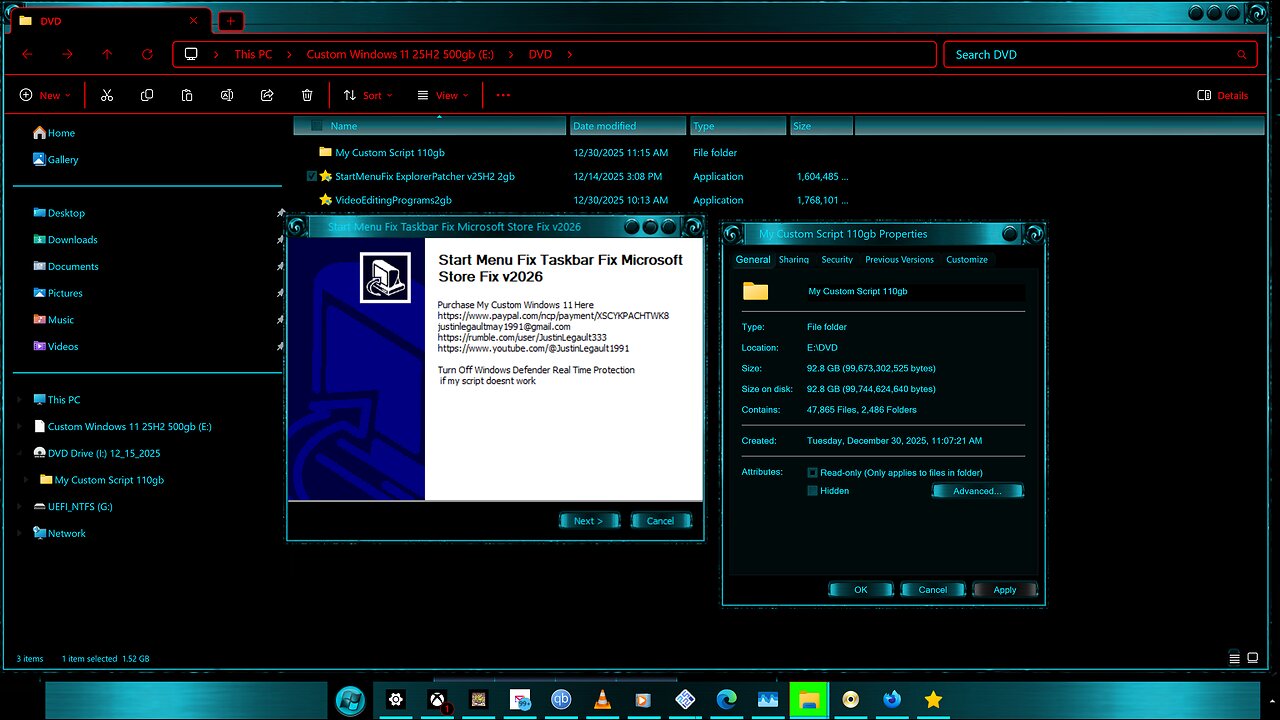
Task: Open qBittorrent from the taskbar
Action: pyautogui.click(x=561, y=700)
